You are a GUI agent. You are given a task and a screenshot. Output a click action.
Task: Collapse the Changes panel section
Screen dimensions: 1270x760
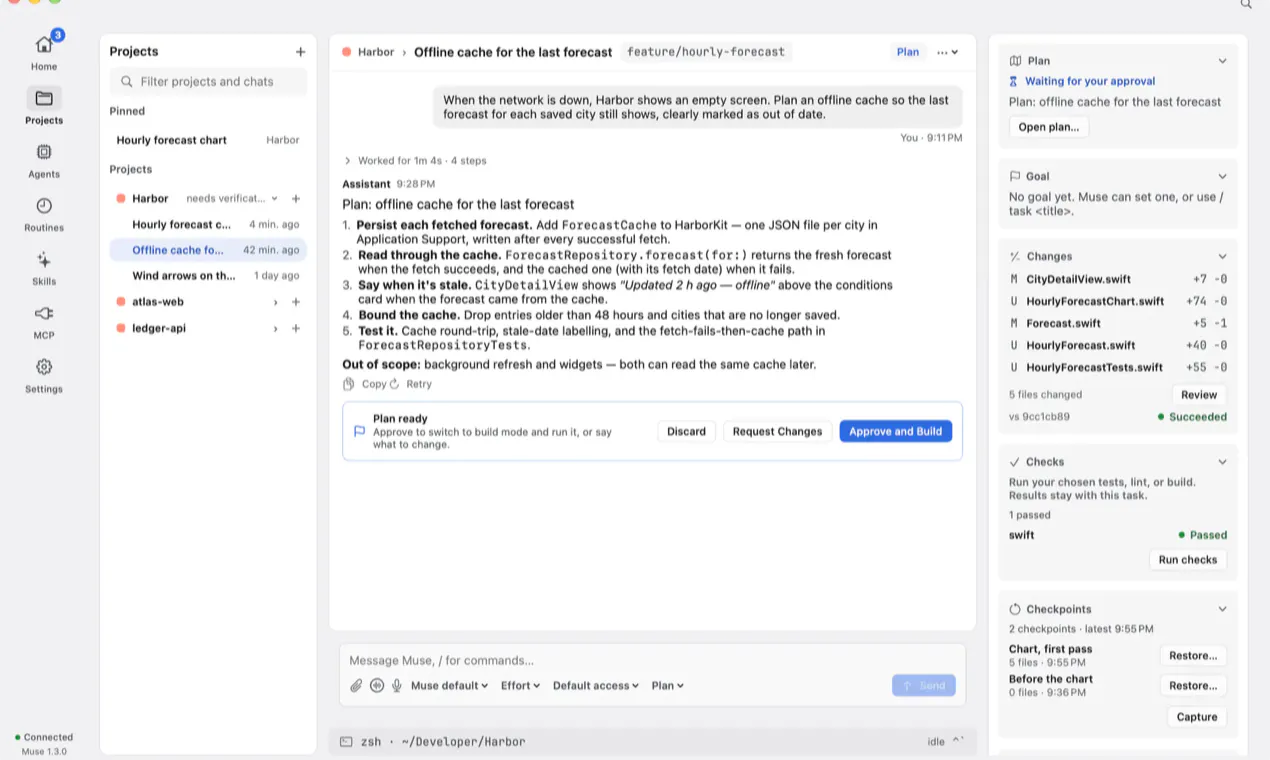(x=1222, y=256)
